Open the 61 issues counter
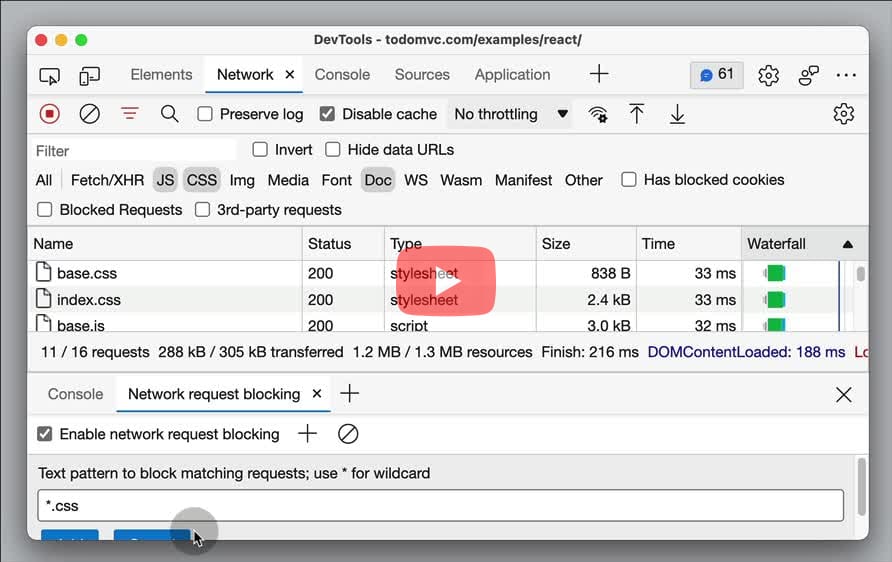The height and width of the screenshot is (562, 892). (x=716, y=75)
